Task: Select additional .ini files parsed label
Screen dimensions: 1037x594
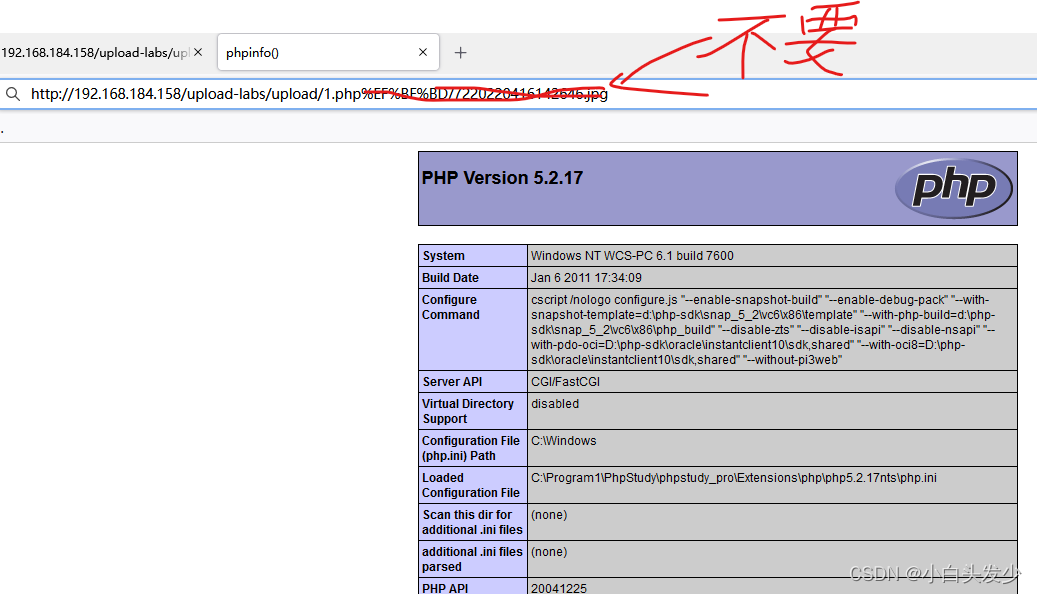Action: (x=472, y=559)
